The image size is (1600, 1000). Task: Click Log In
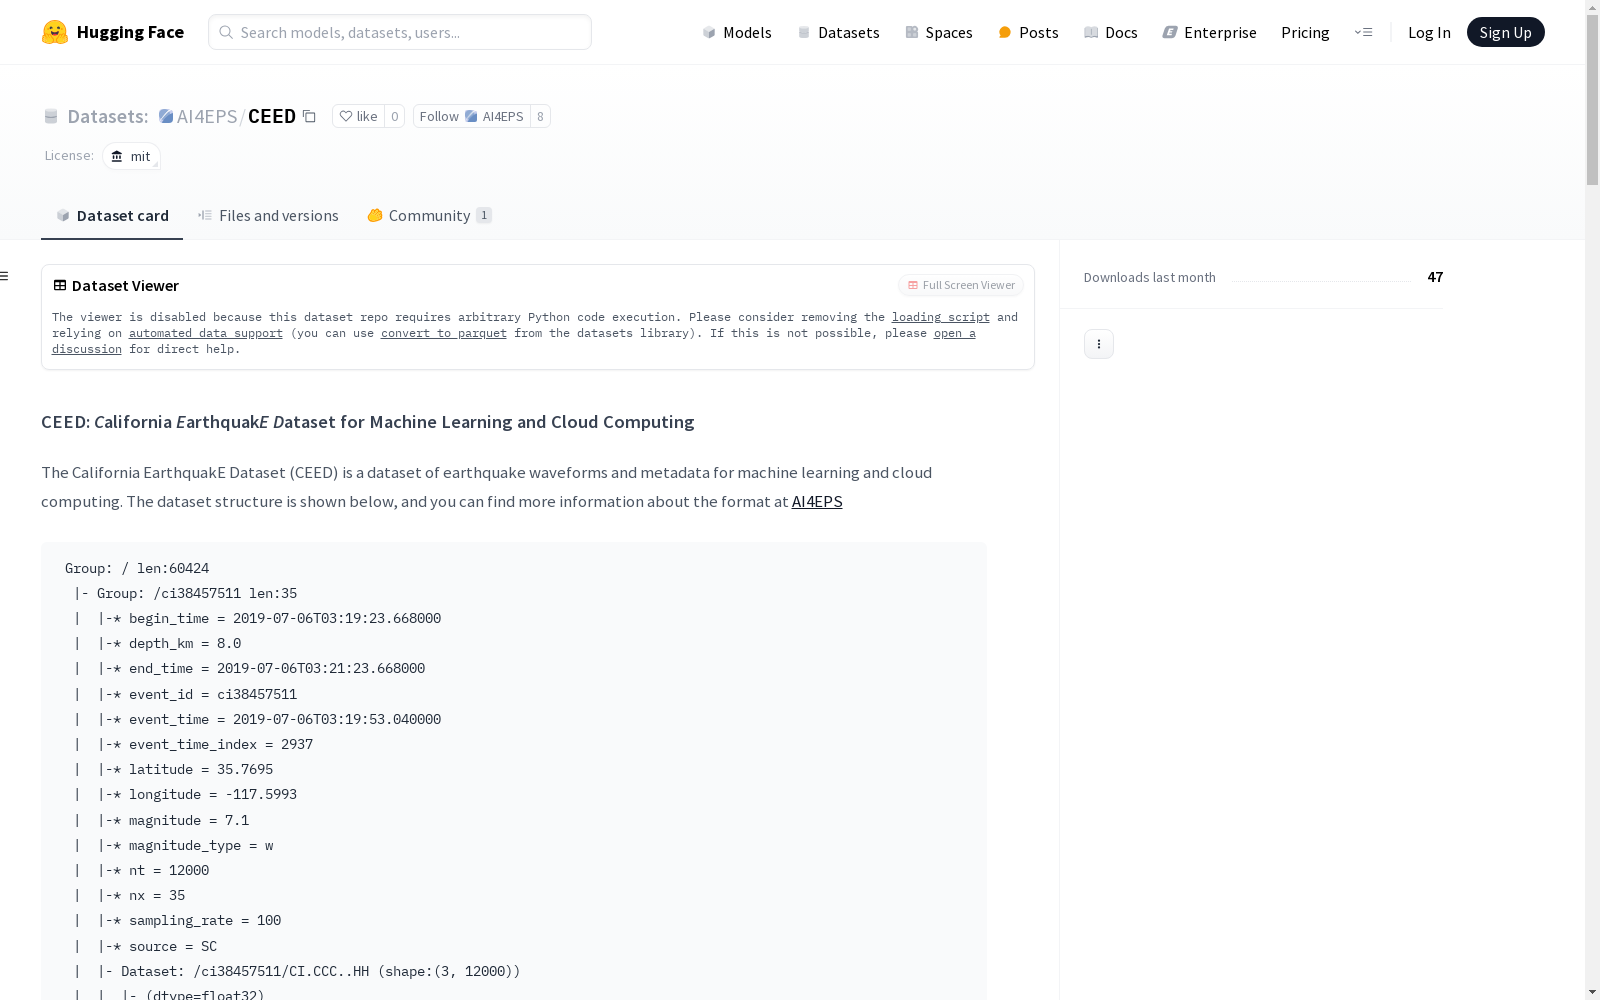click(x=1429, y=32)
